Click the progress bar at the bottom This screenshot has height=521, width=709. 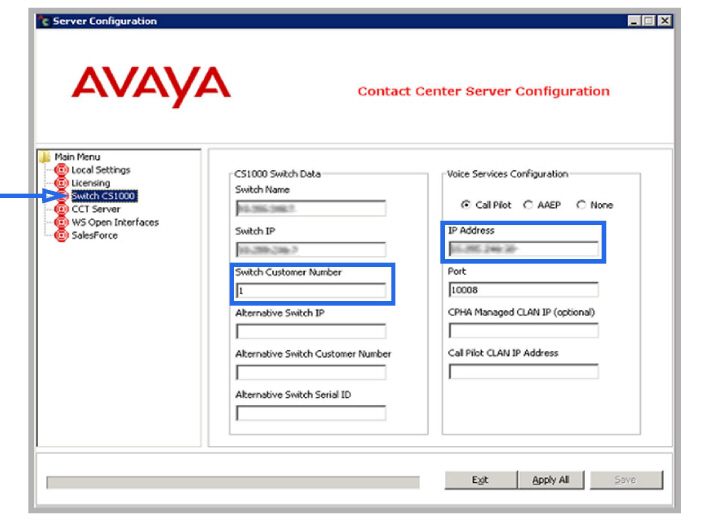[x=233, y=483]
